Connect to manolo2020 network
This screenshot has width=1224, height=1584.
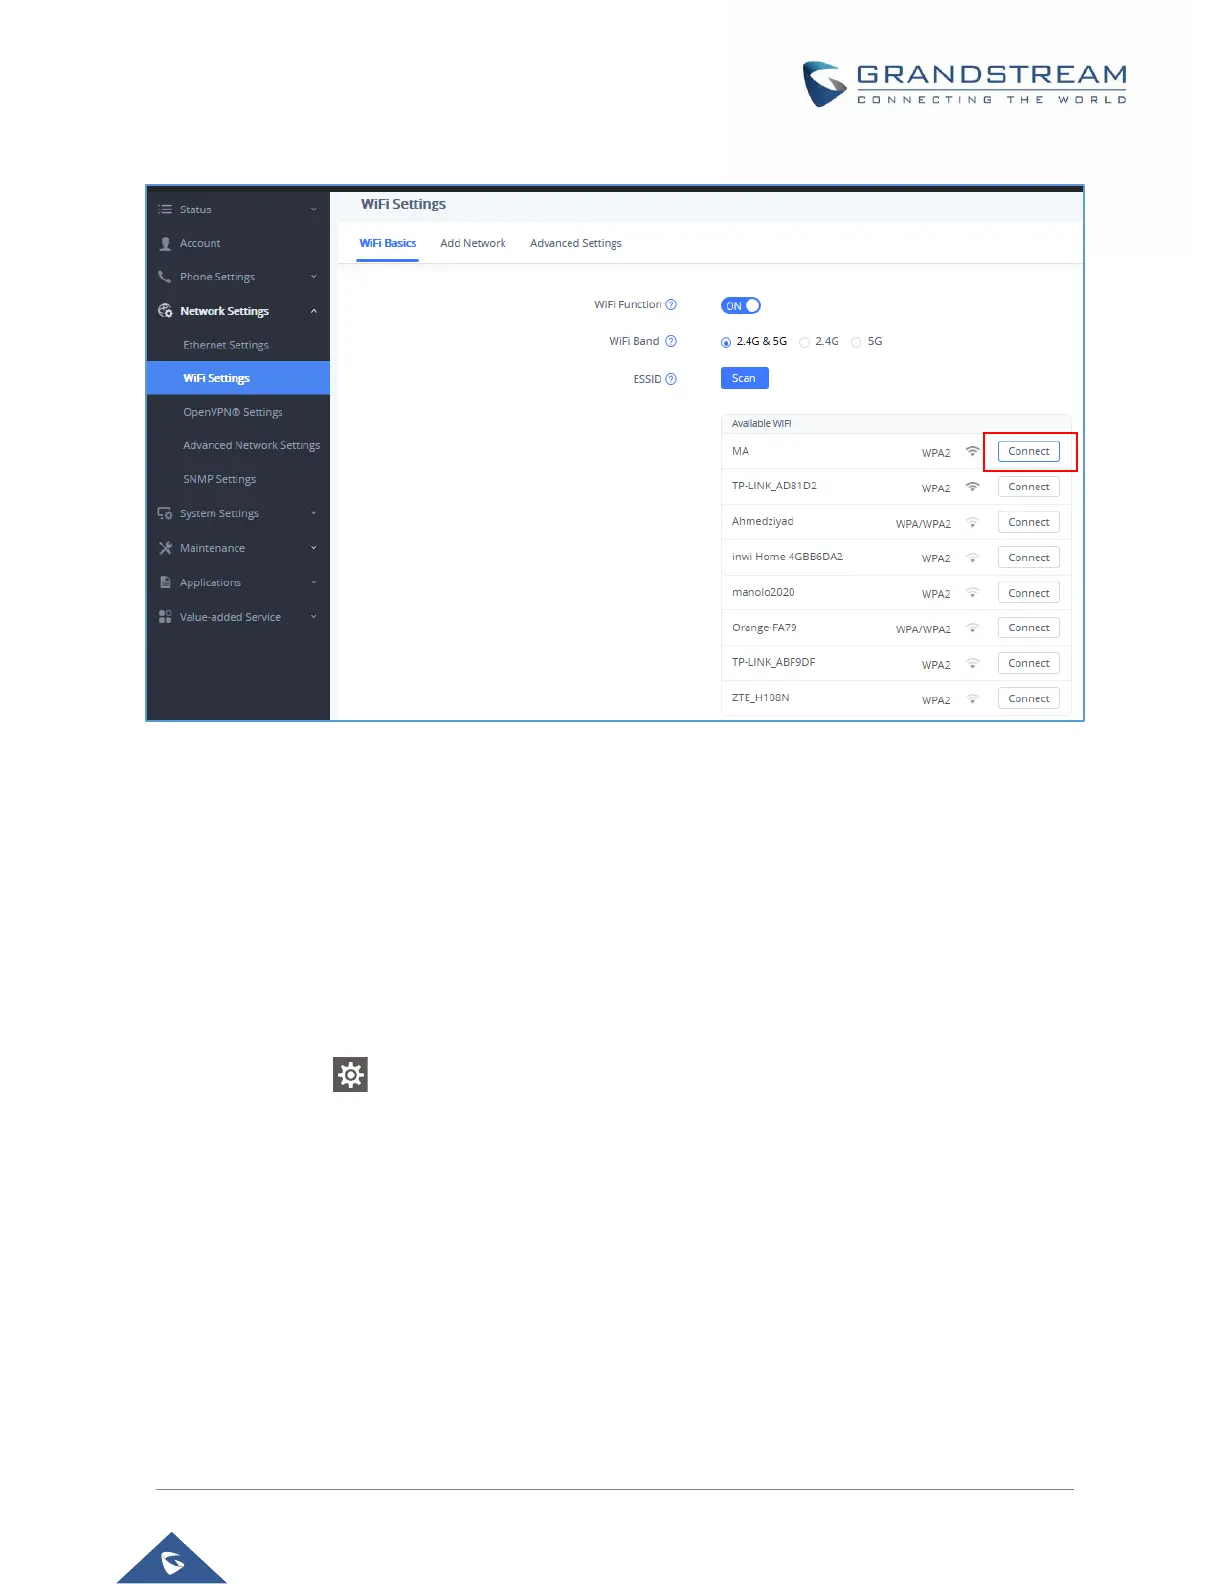pyautogui.click(x=1029, y=593)
